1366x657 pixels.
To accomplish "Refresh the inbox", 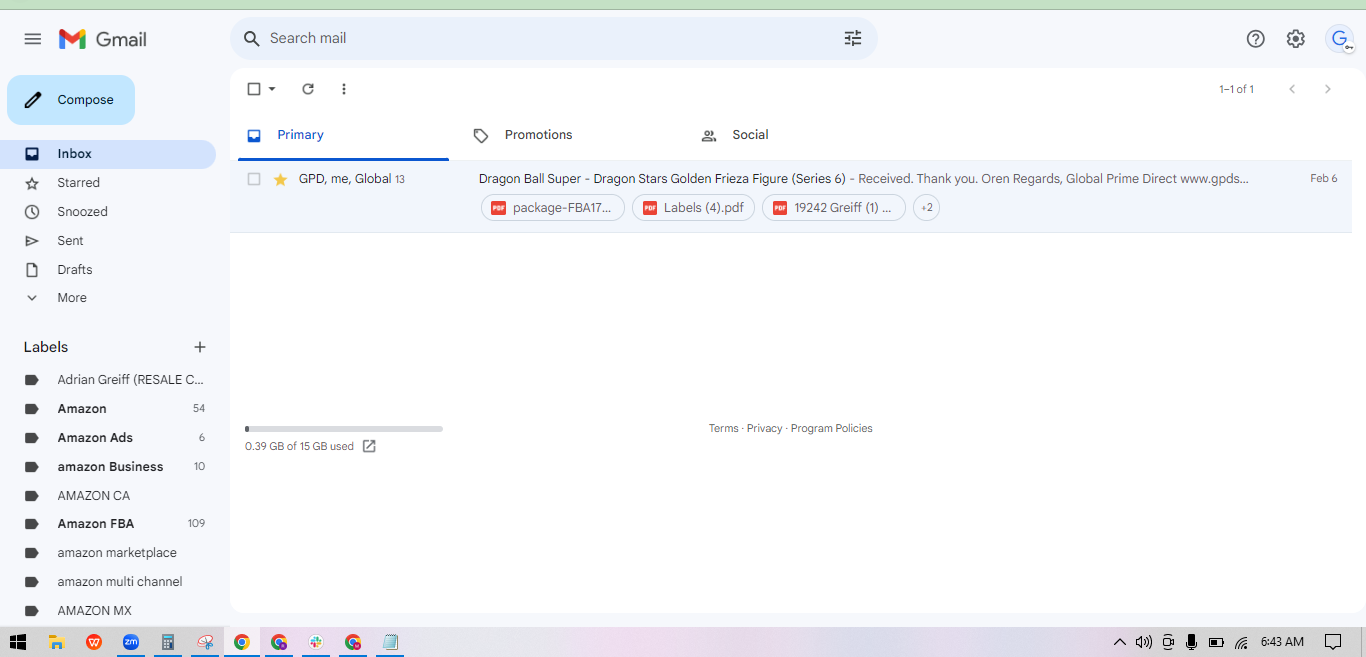I will pyautogui.click(x=308, y=89).
